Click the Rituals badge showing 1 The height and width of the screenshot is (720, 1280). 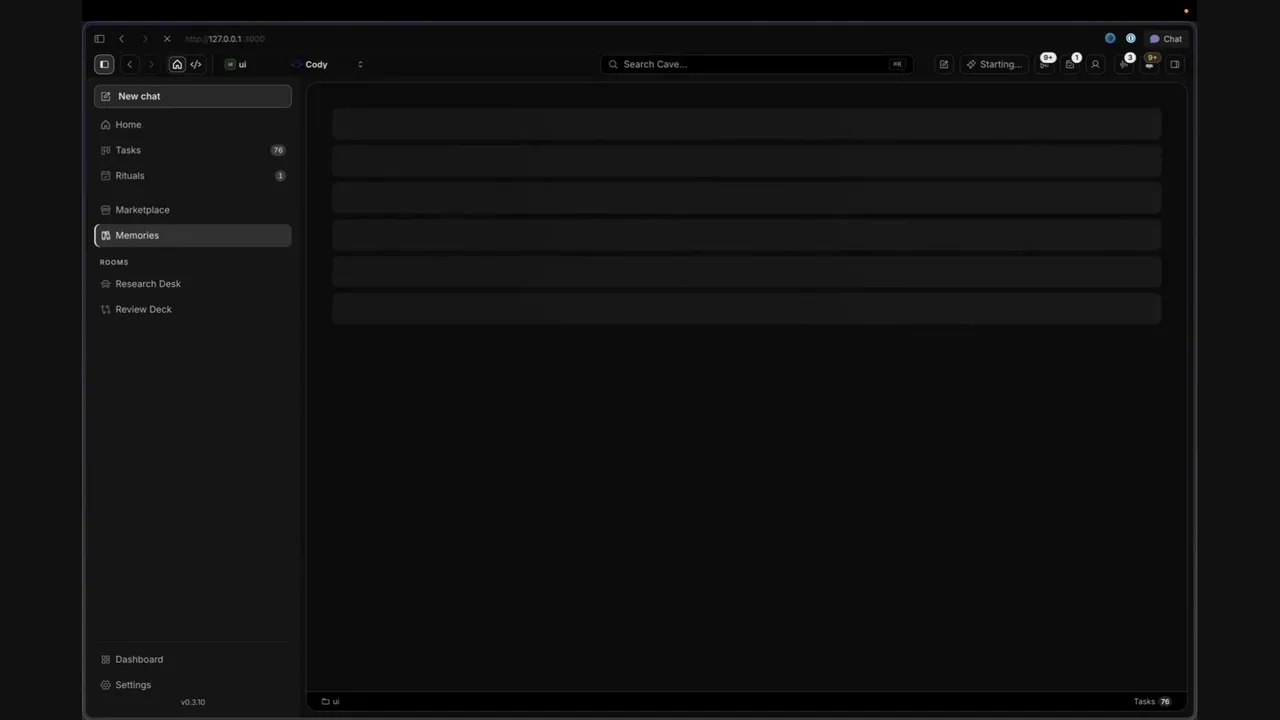[280, 176]
